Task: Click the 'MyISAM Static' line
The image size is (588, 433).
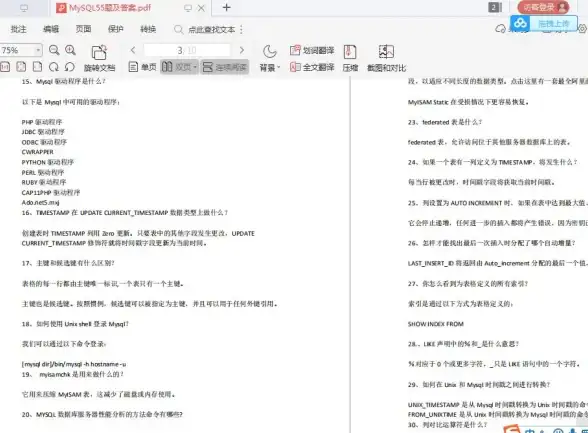Action: tap(468, 102)
